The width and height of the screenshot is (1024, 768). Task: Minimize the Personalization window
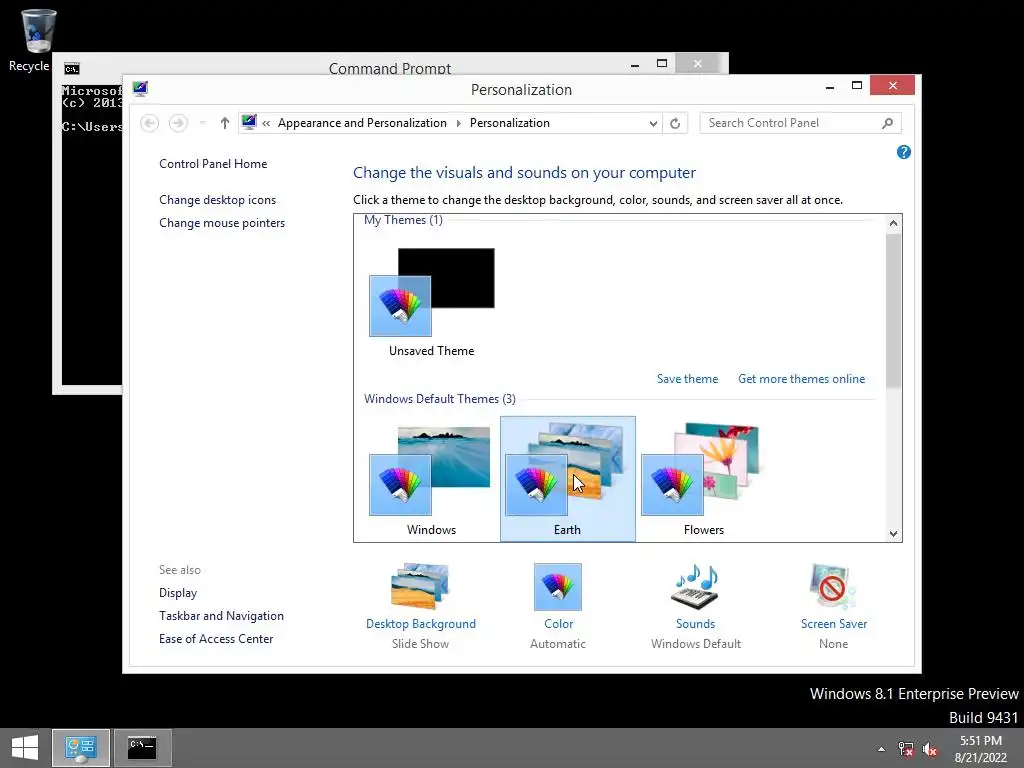[830, 86]
